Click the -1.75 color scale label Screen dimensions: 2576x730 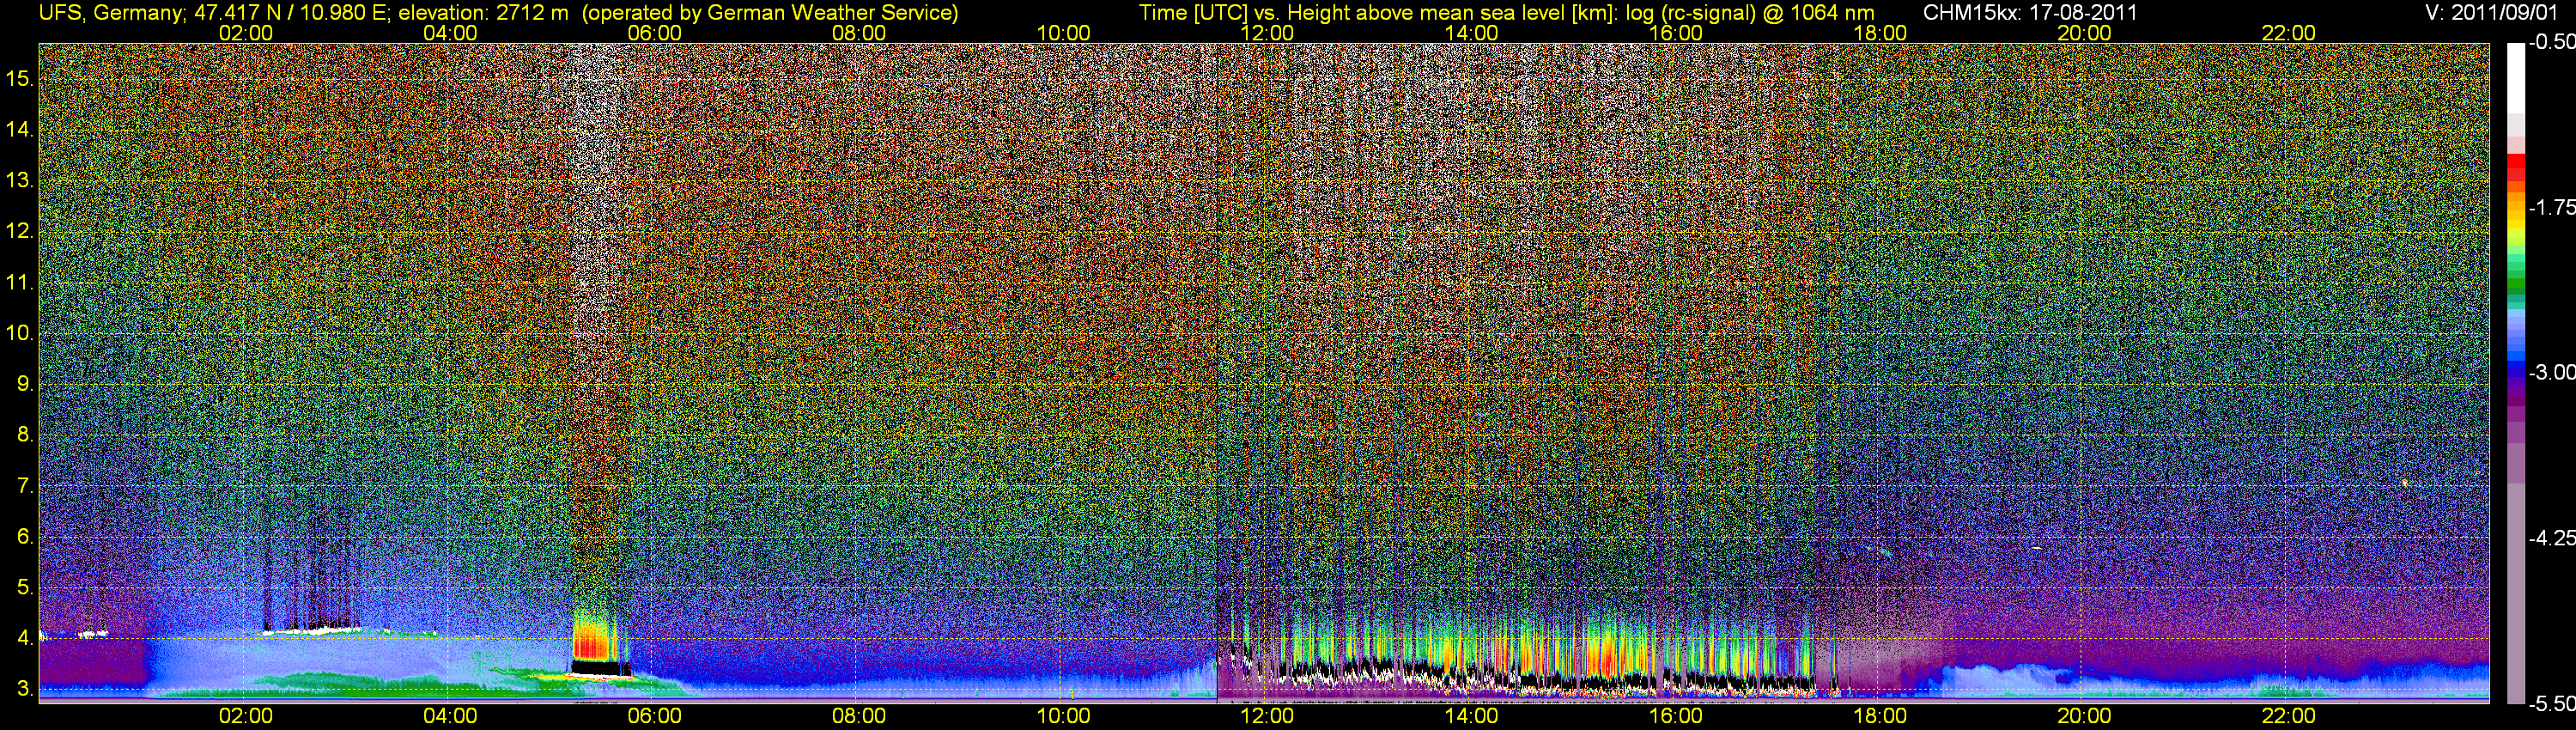tap(2551, 207)
